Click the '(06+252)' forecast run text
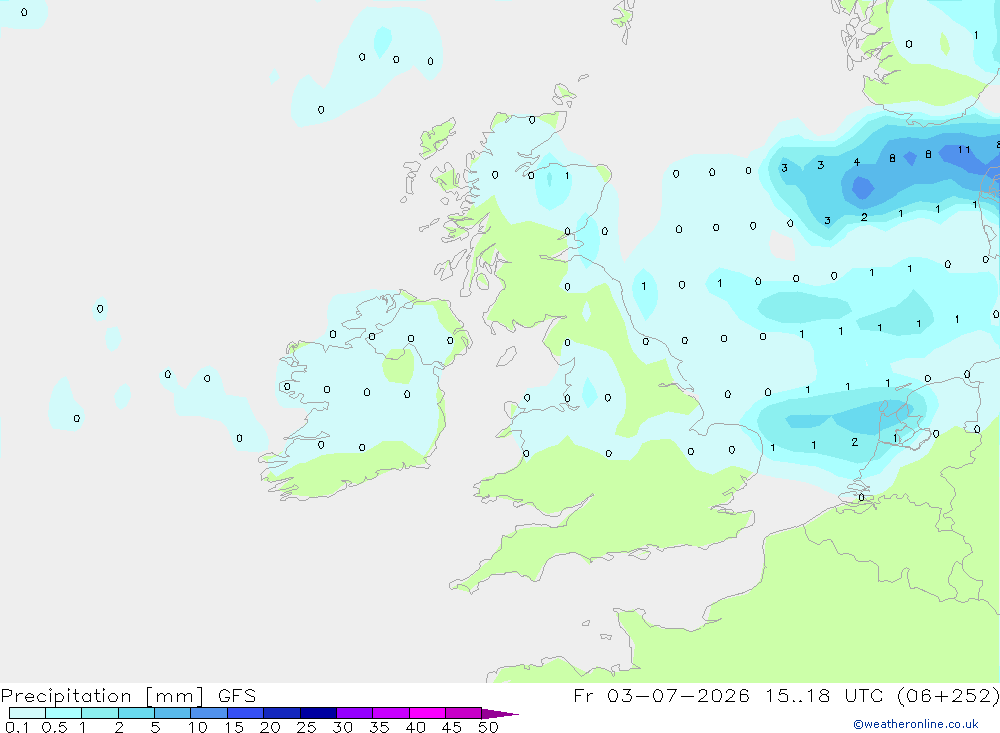Viewport: 1000px width, 733px height. (948, 695)
